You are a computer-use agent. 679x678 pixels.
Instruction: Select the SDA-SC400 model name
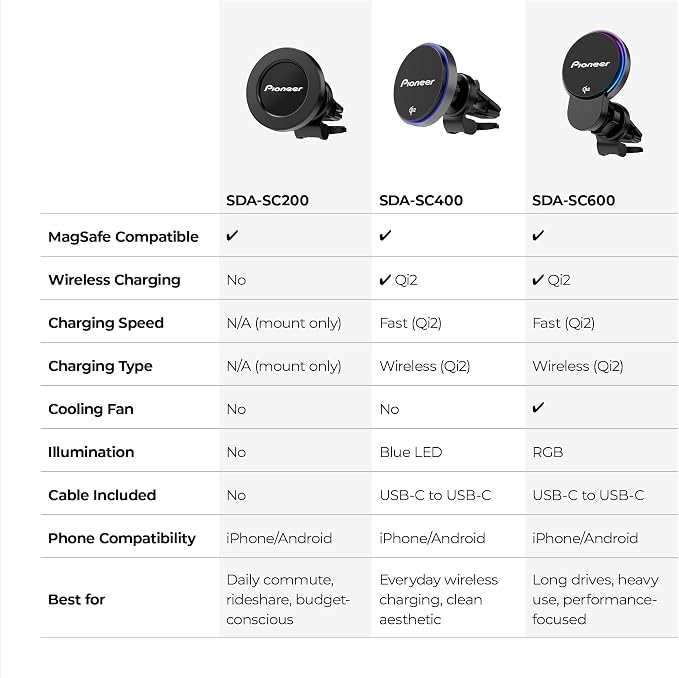[x=421, y=200]
